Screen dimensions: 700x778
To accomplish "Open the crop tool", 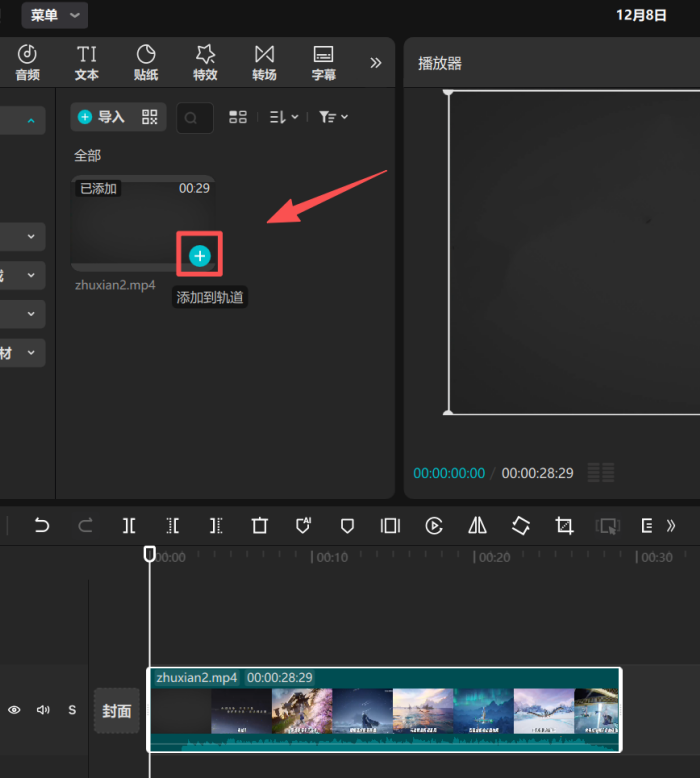I will [564, 525].
